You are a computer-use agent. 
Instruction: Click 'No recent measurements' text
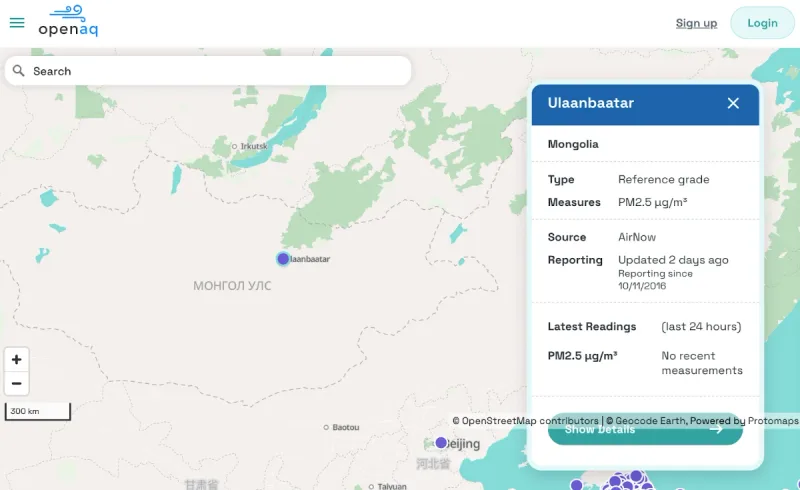(x=702, y=363)
